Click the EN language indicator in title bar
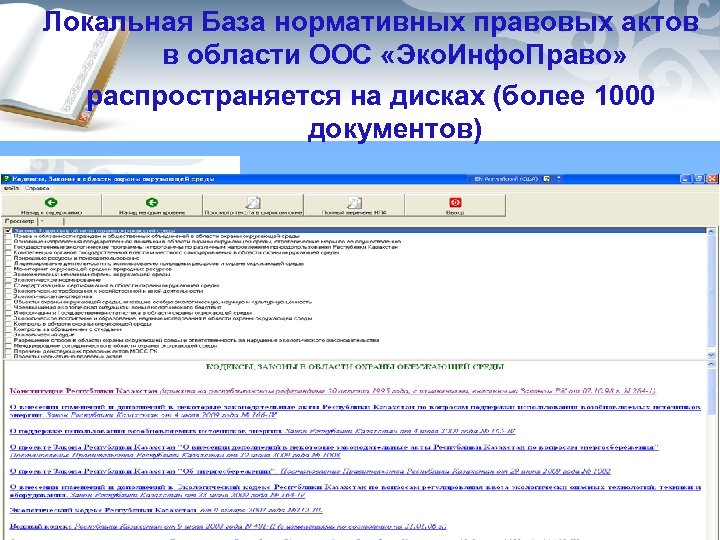This screenshot has height=540, width=720. coord(505,179)
